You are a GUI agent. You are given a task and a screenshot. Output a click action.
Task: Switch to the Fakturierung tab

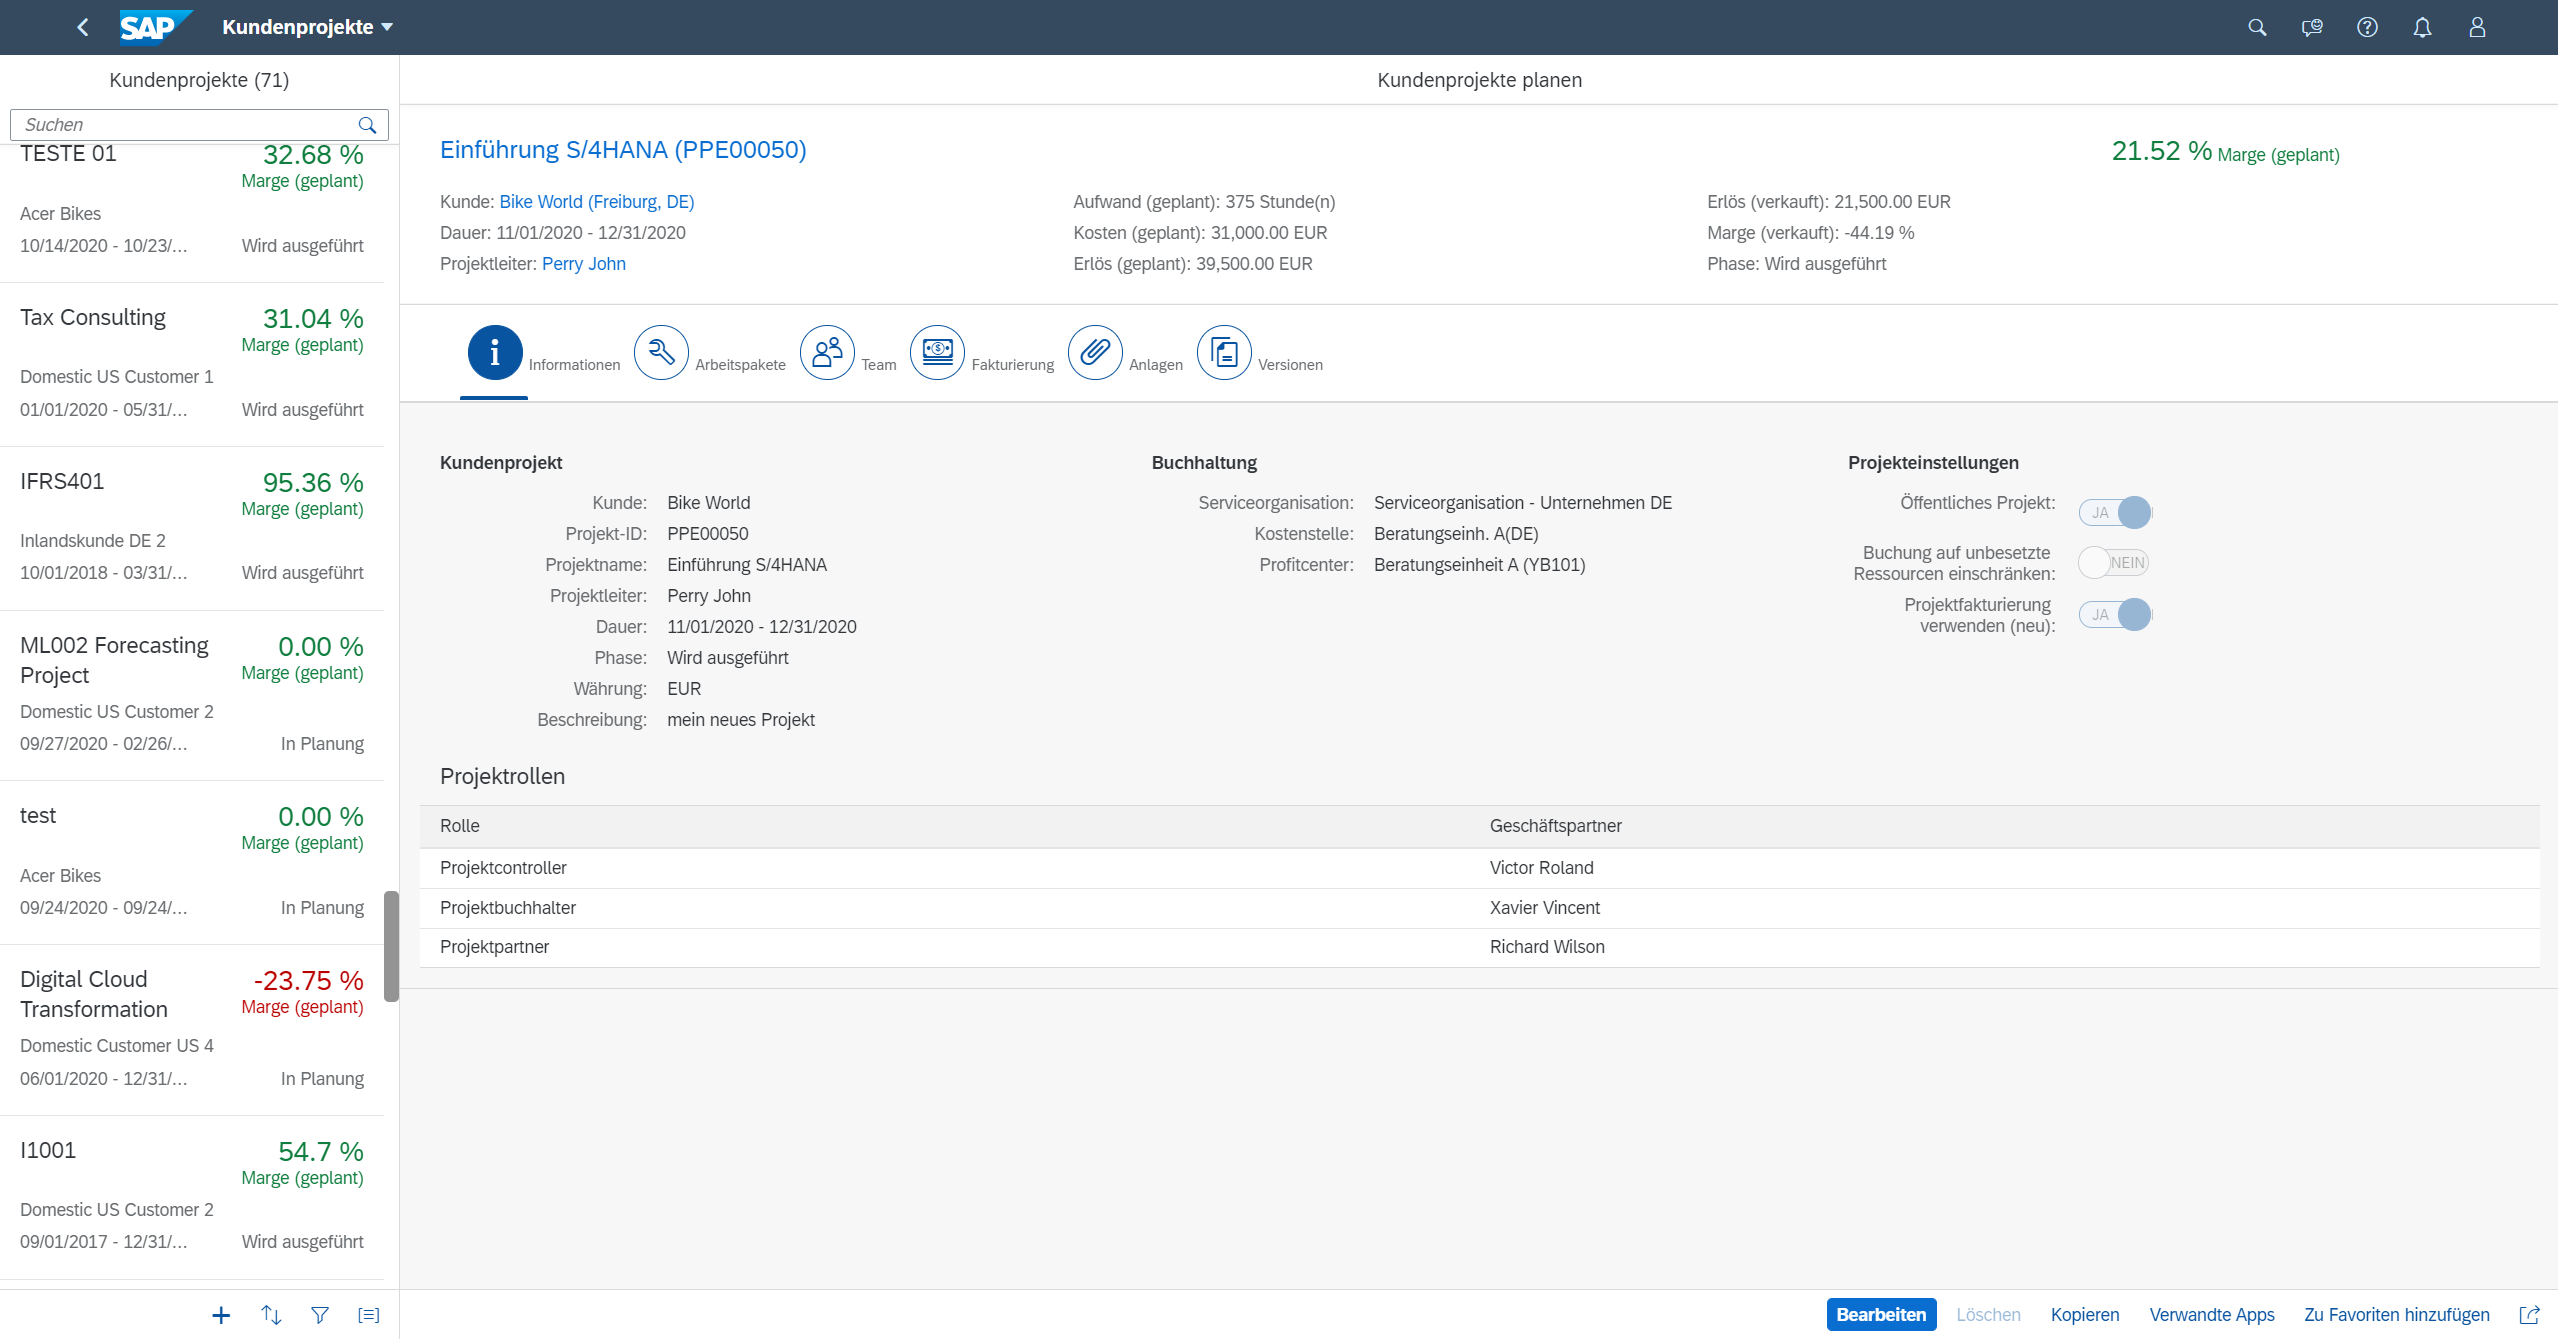pyautogui.click(x=937, y=353)
